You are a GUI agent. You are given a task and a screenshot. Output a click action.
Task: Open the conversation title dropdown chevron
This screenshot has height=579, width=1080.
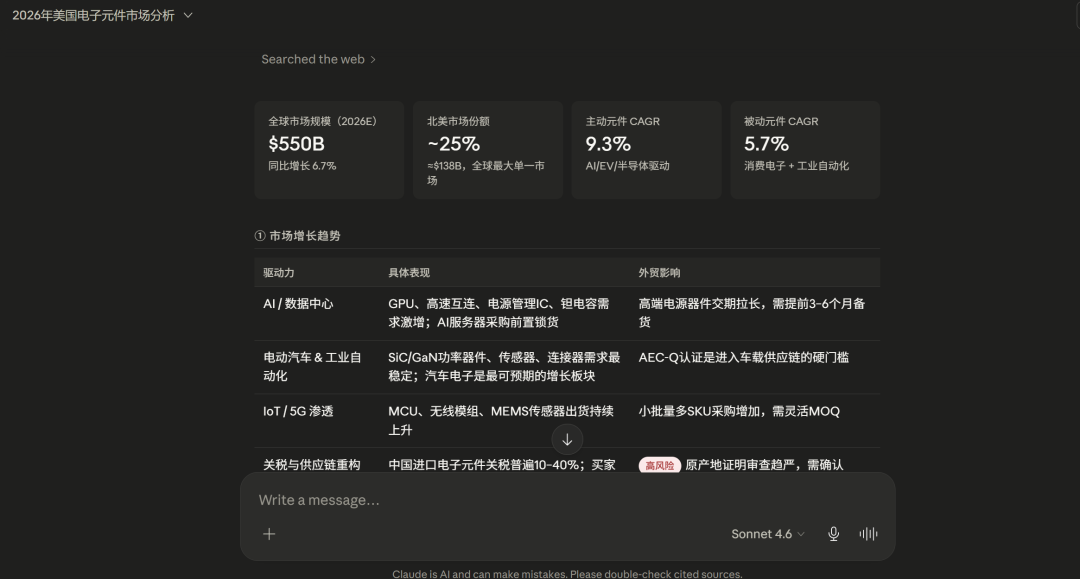coord(188,15)
